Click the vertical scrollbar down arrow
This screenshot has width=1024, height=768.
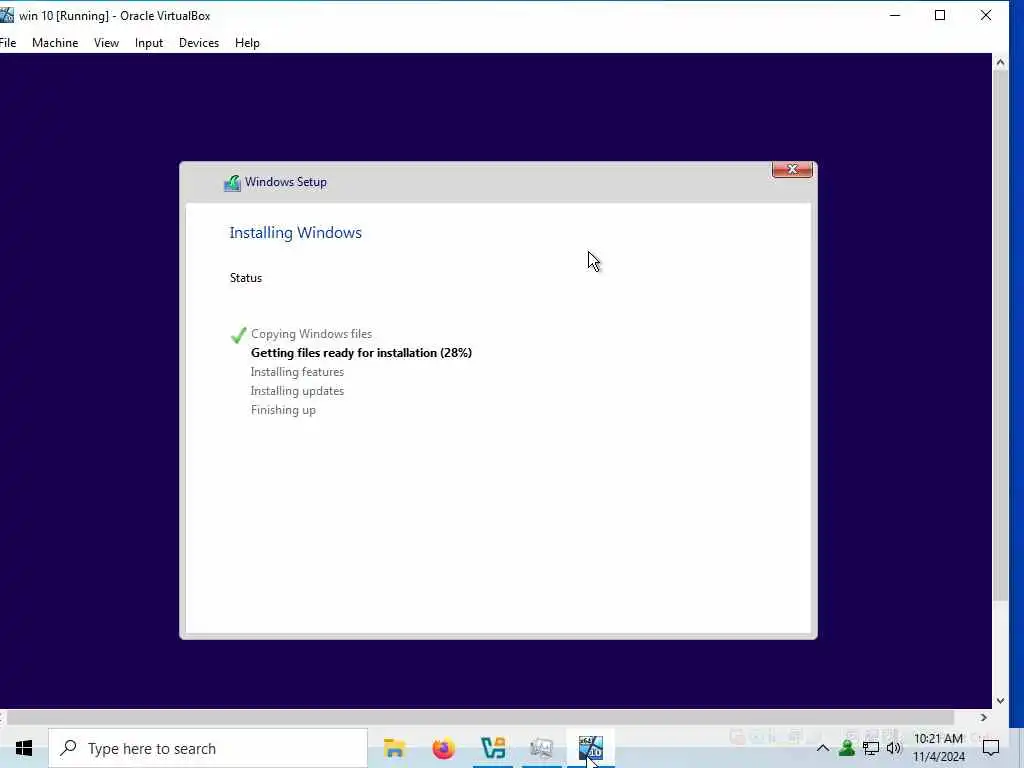1000,701
